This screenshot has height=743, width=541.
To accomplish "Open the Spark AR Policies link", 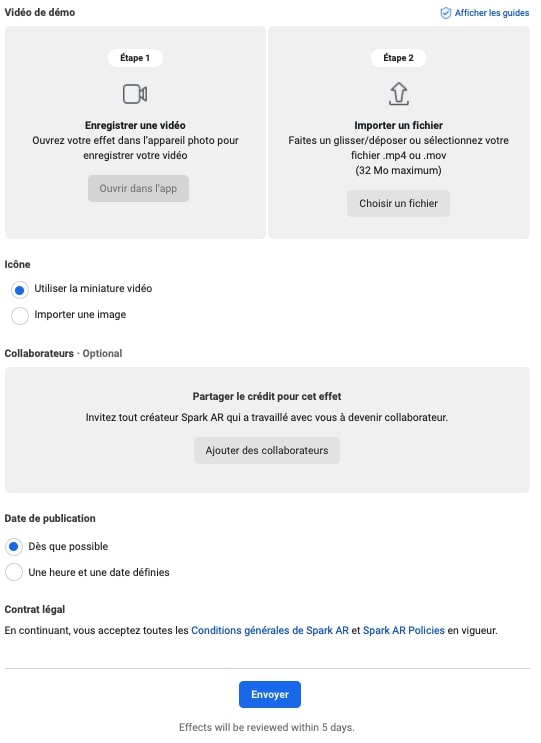I will [x=404, y=630].
